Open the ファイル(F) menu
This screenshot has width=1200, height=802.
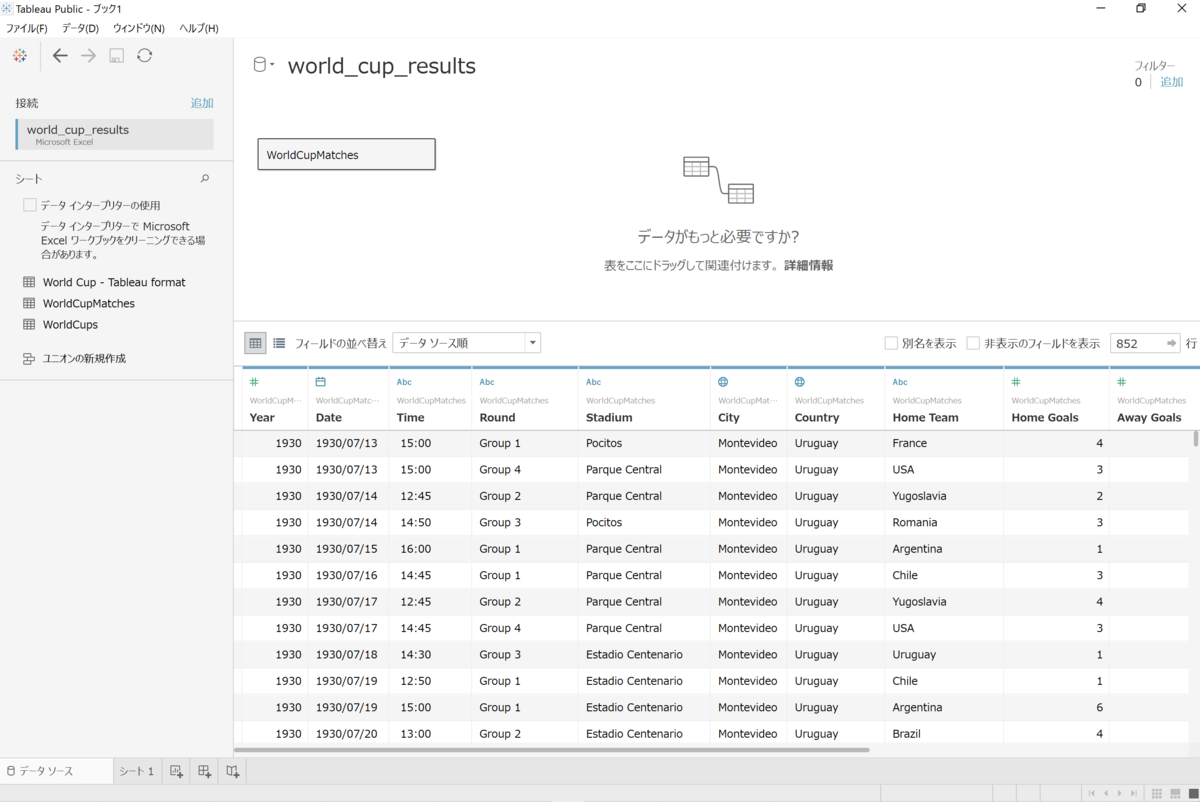tap(27, 28)
